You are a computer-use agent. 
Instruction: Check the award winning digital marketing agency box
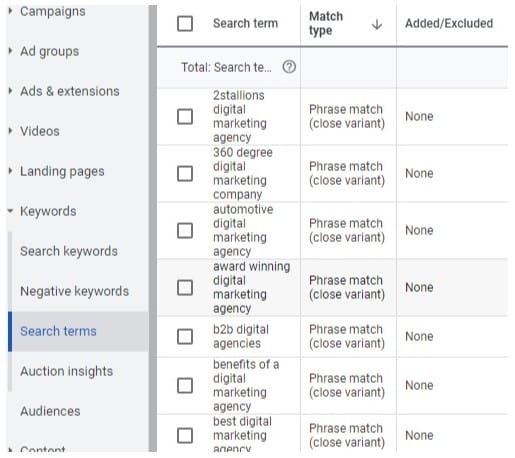coord(185,287)
